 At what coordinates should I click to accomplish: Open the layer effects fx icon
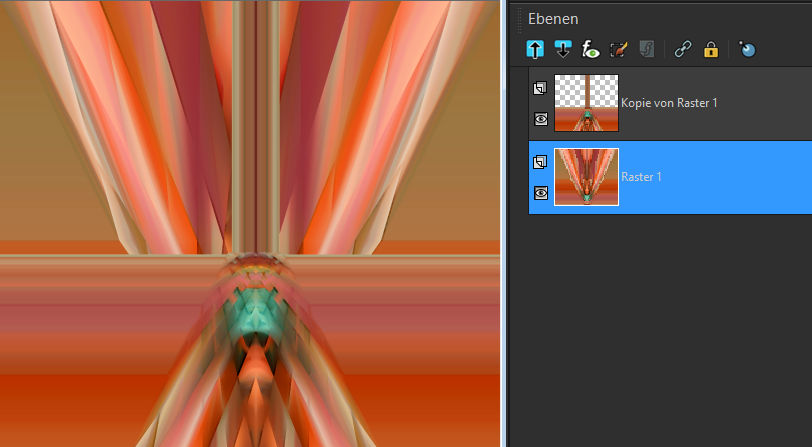click(x=590, y=49)
